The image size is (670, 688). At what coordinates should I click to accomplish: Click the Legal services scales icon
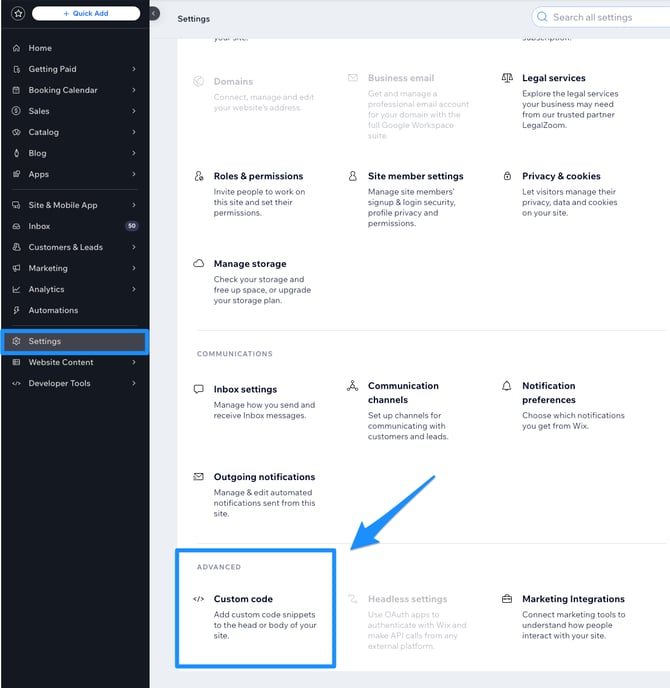click(x=507, y=78)
